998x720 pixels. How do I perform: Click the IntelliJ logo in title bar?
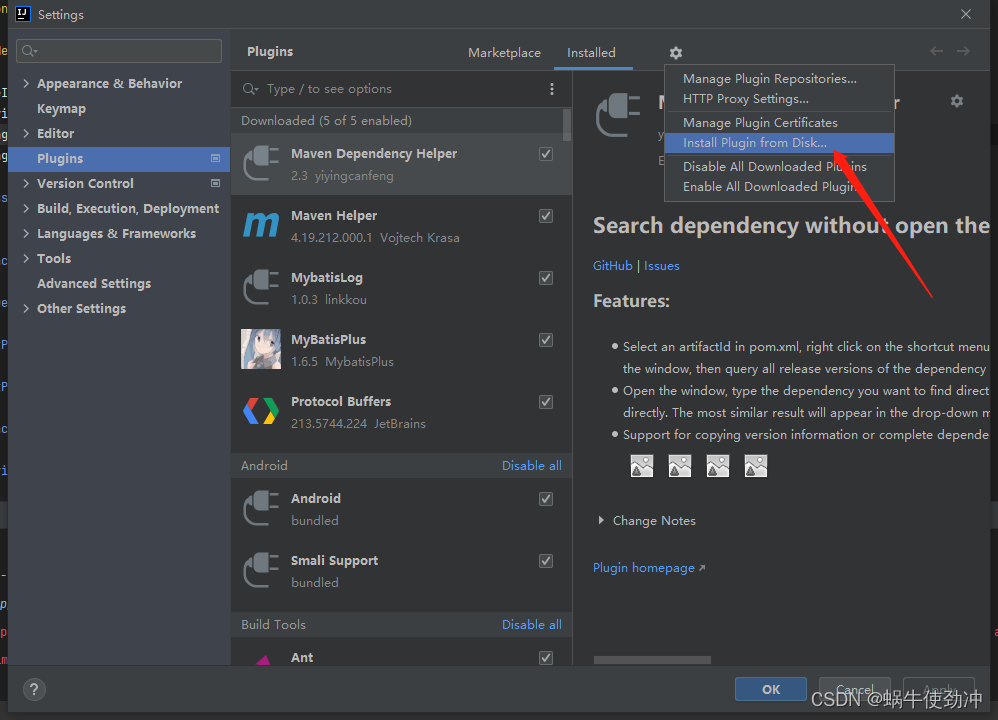pos(23,14)
